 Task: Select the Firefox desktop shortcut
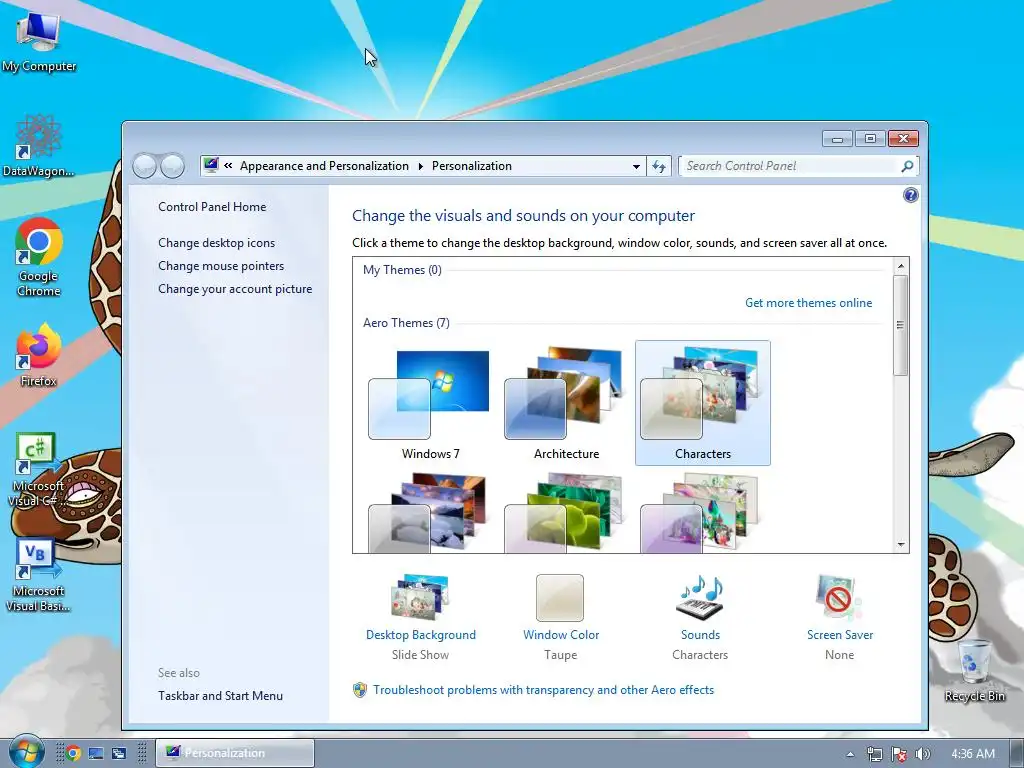click(39, 355)
